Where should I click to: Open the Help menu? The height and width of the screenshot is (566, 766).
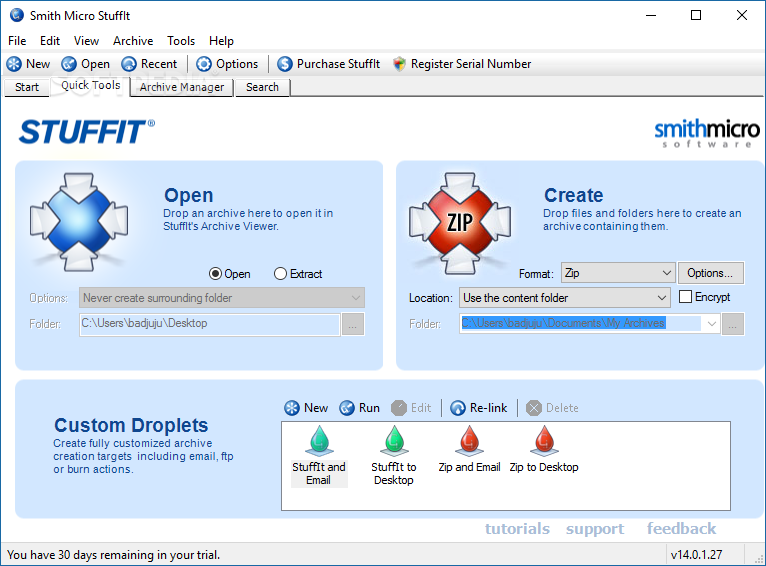[221, 41]
